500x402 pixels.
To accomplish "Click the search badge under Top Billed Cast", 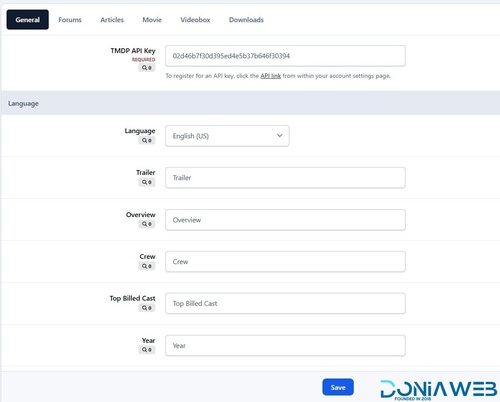I will pos(147,308).
